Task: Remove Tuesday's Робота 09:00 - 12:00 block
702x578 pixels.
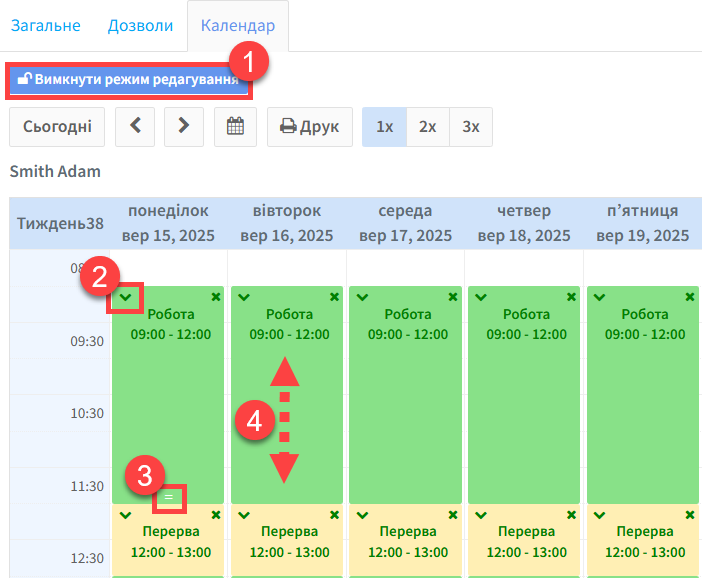Action: [x=334, y=297]
